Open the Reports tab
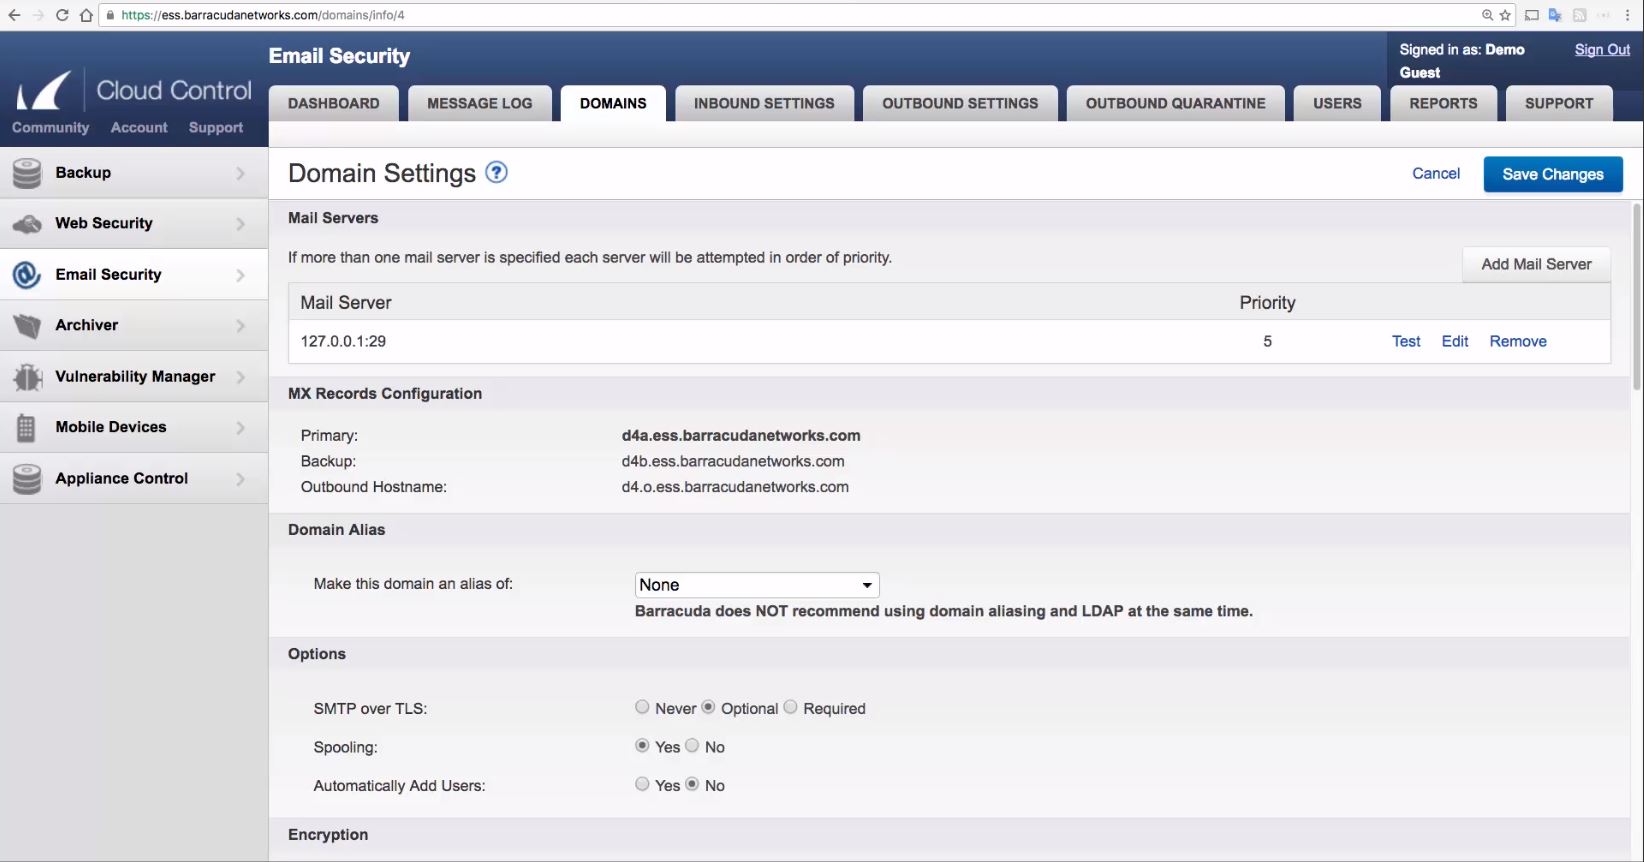 click(x=1443, y=103)
